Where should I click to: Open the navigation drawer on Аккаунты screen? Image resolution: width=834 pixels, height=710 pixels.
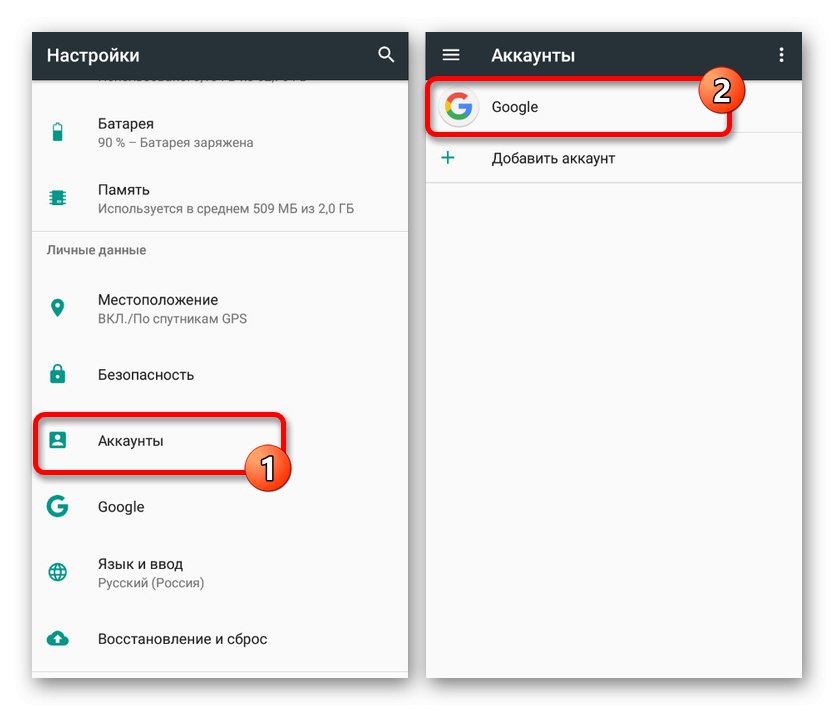[451, 56]
